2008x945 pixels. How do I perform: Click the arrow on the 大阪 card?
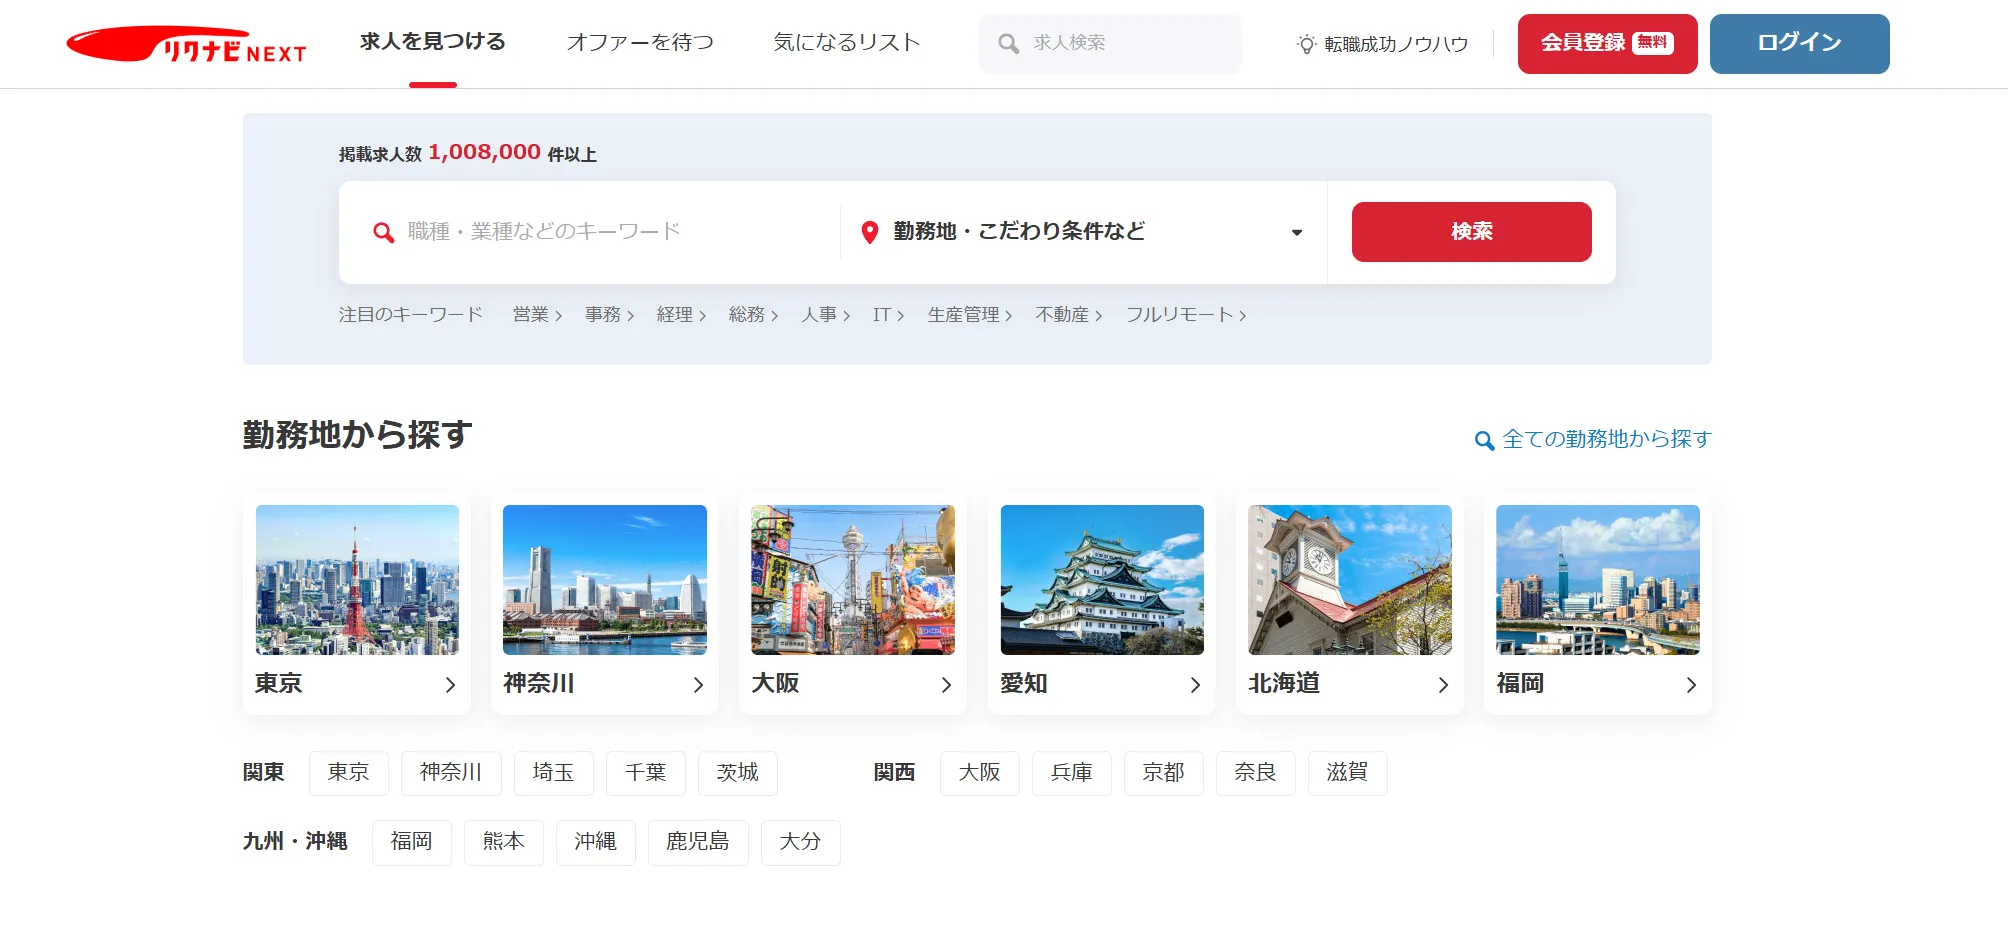click(946, 685)
